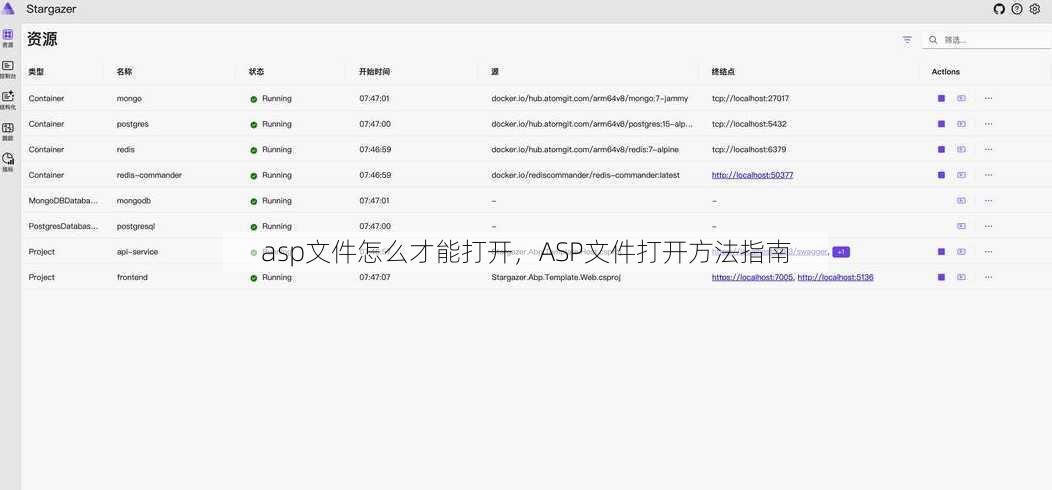Open more actions menu for mongodb
Screen dimensions: 1052x490
[x=988, y=200]
